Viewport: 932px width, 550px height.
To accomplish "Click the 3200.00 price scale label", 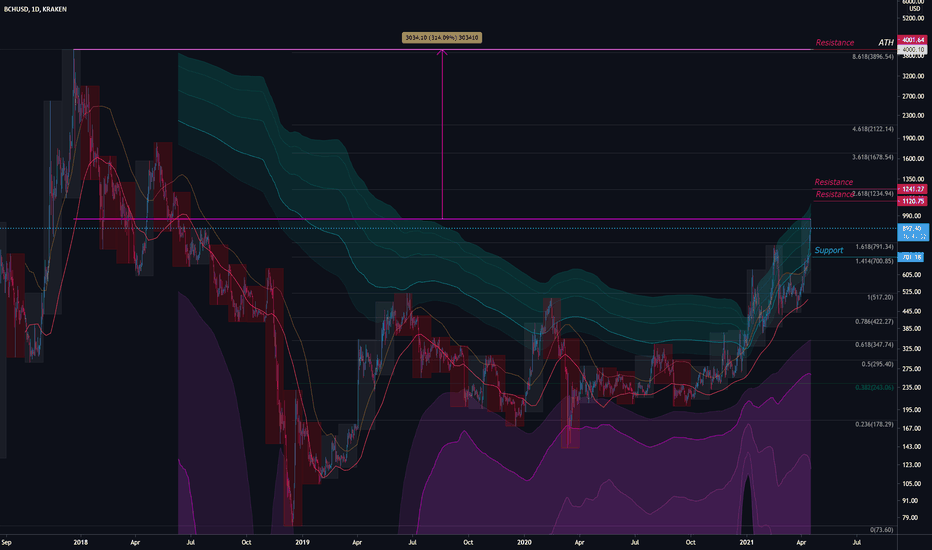I will click(913, 76).
